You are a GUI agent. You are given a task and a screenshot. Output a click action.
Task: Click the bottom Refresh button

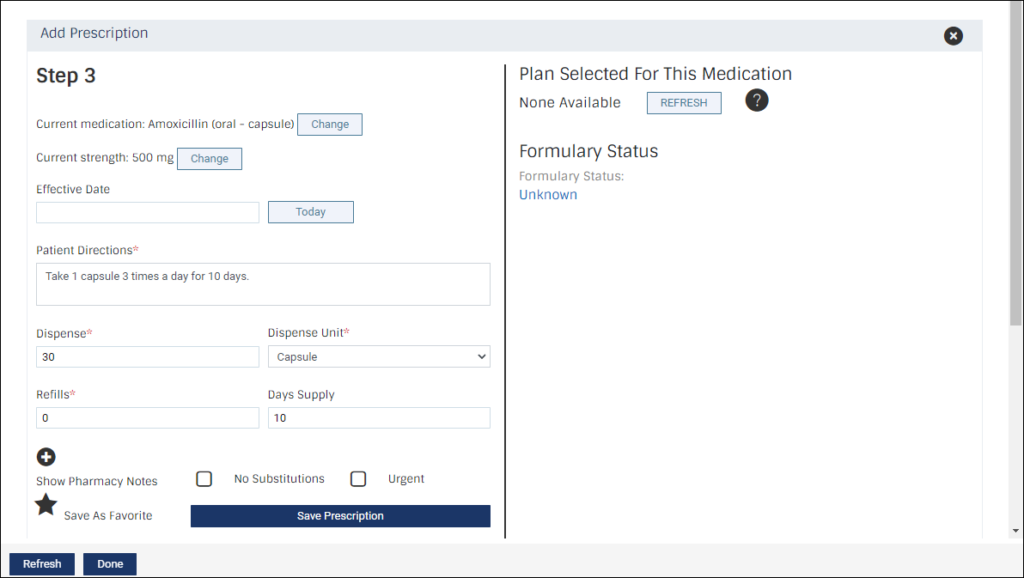(42, 564)
